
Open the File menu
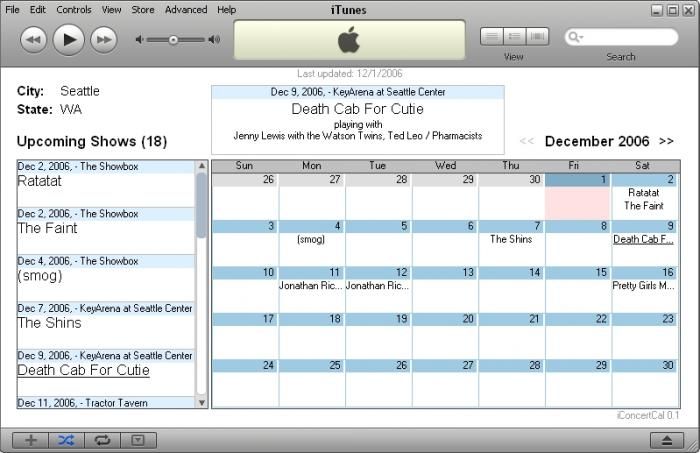click(12, 9)
